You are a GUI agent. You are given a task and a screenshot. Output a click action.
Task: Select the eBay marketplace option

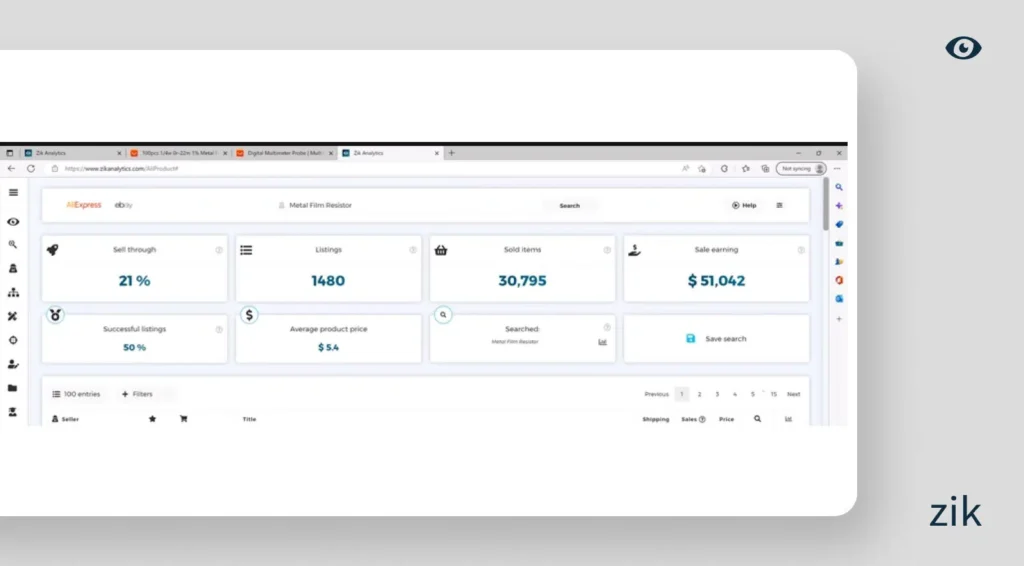[x=124, y=205]
